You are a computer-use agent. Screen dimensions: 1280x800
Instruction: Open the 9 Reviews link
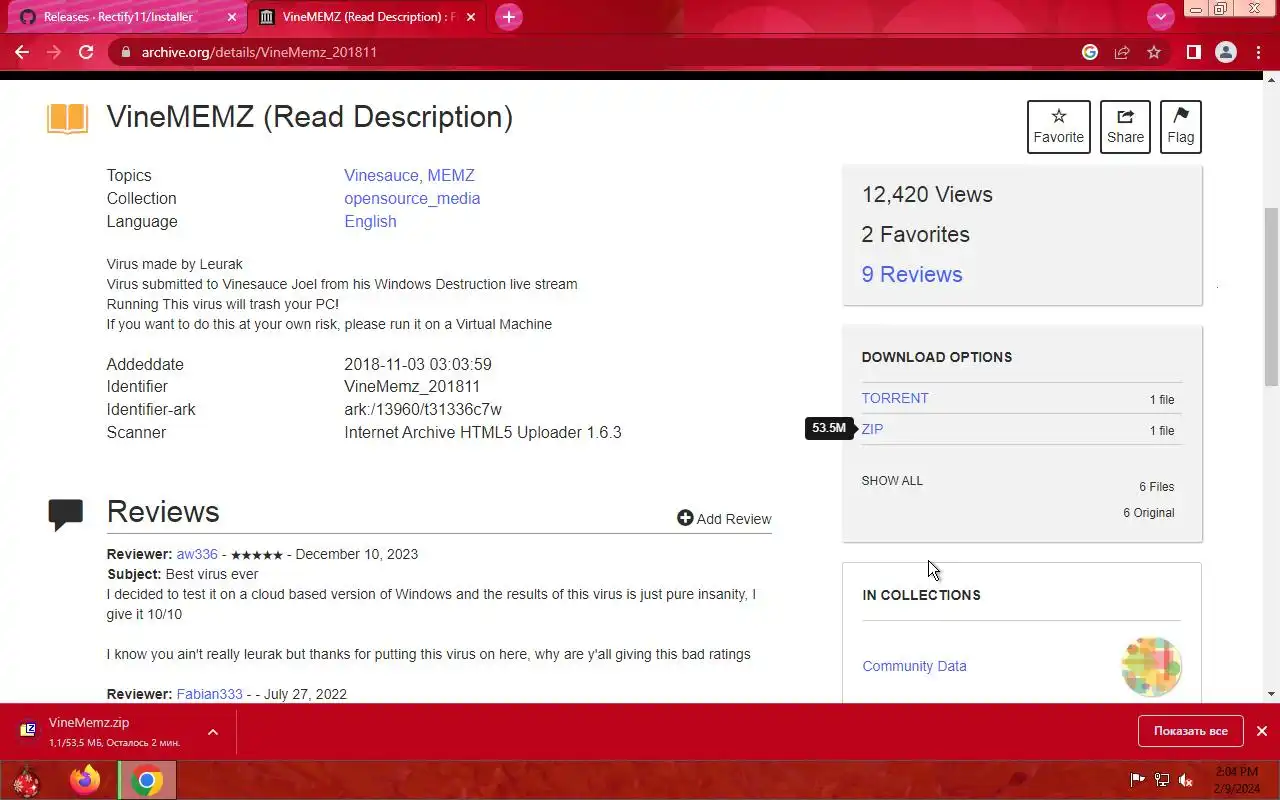point(912,274)
